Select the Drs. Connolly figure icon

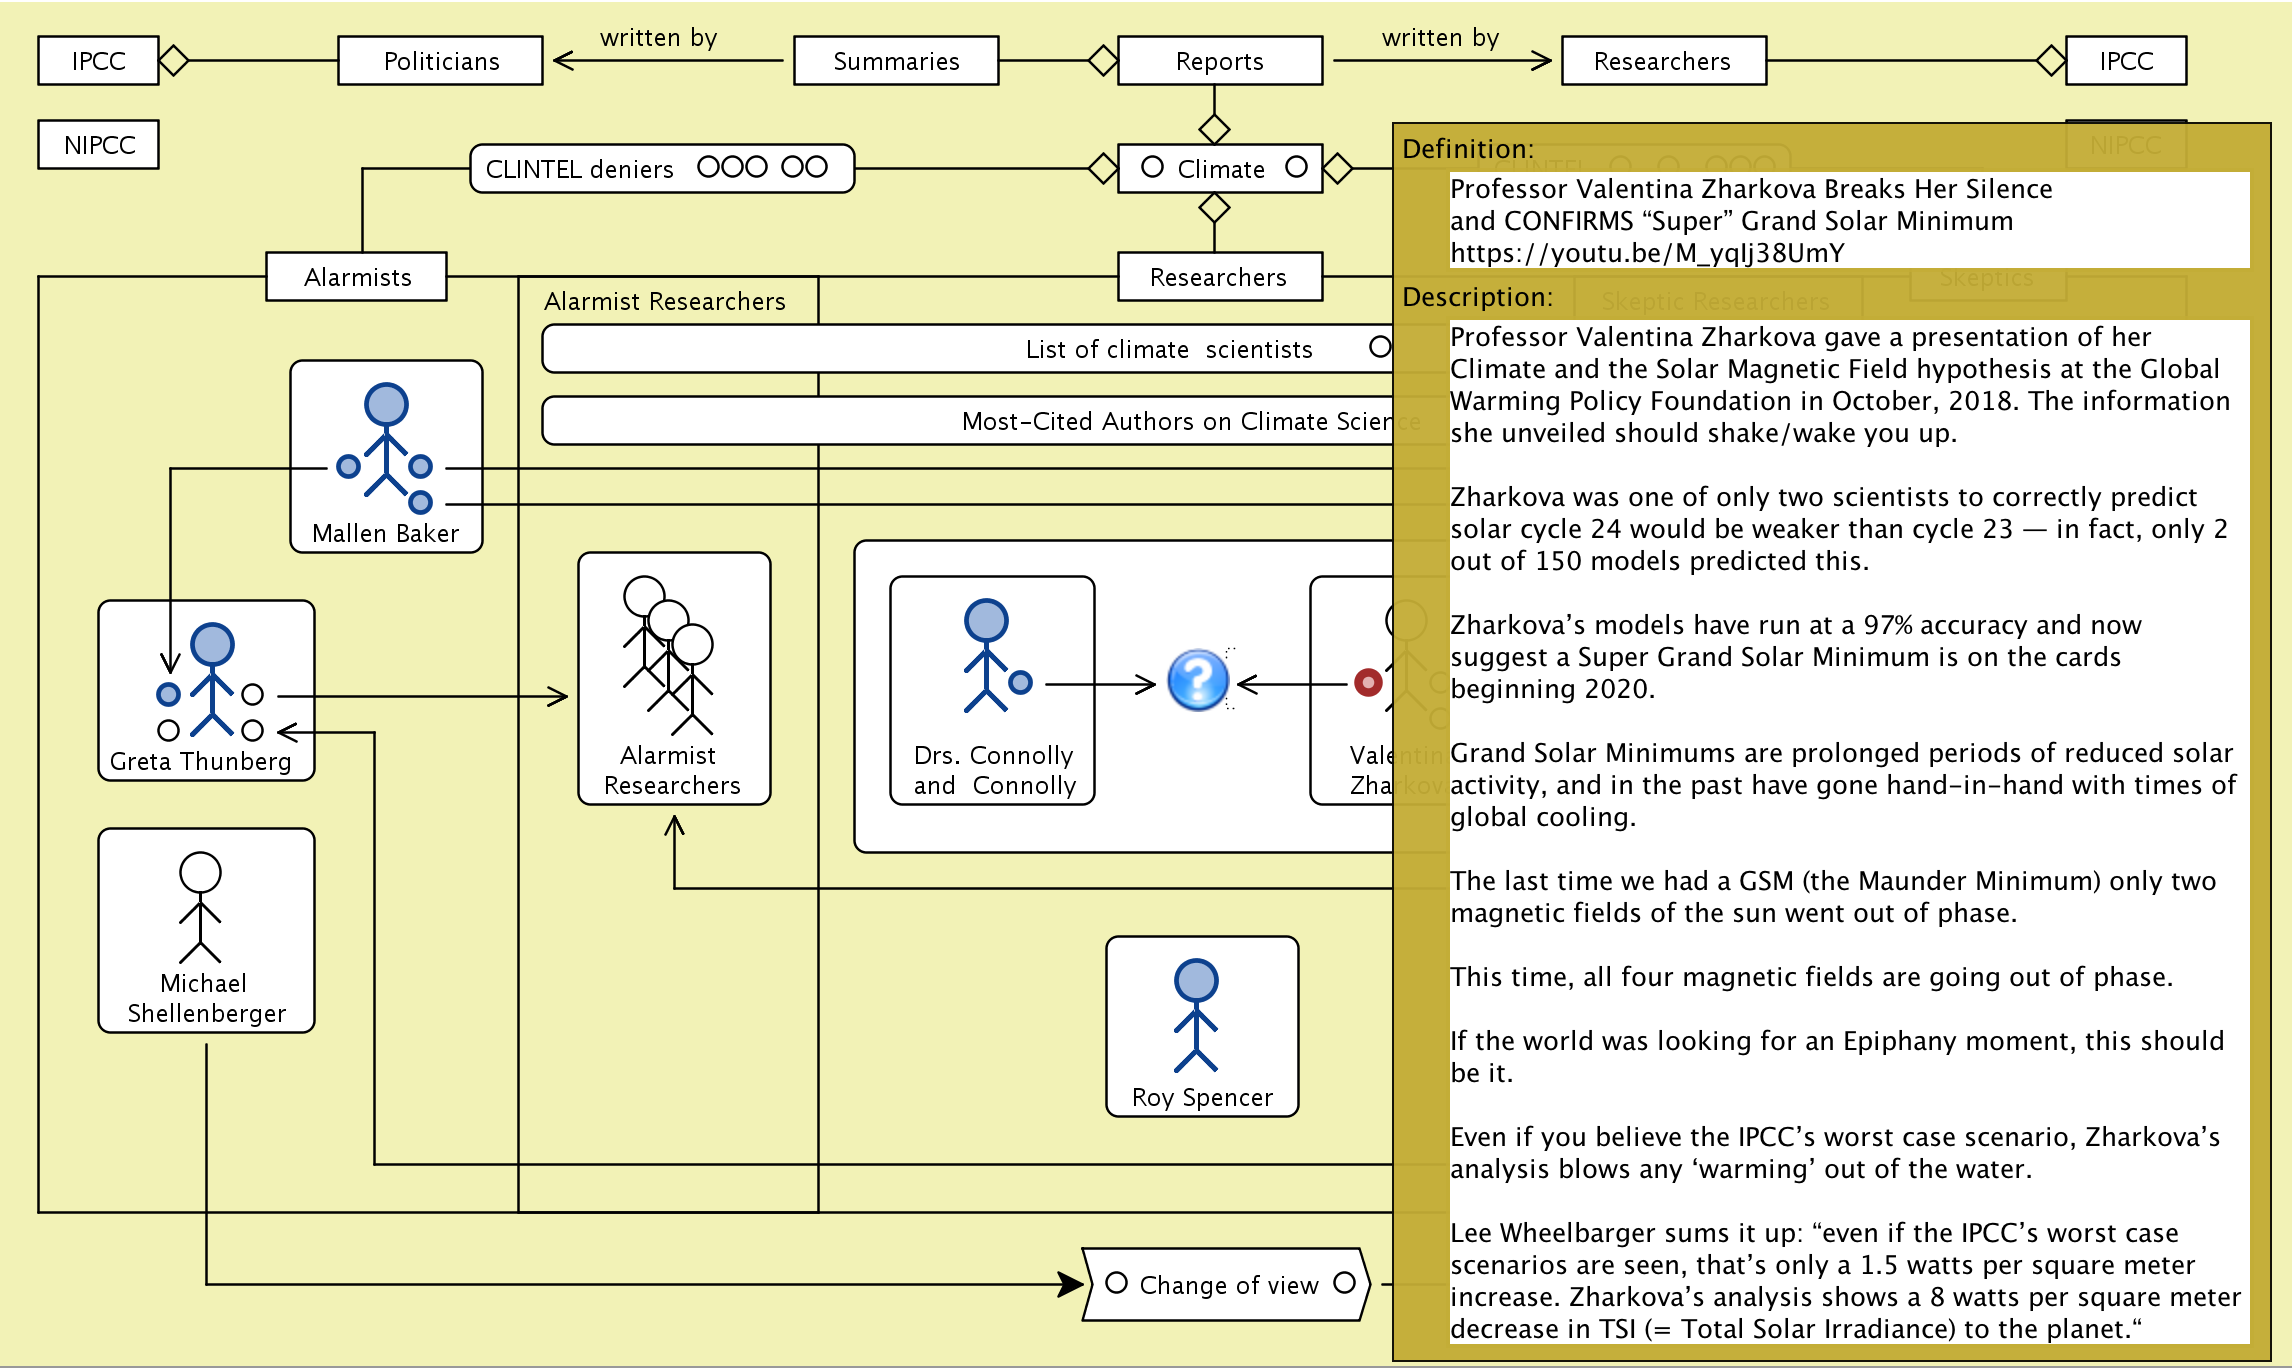[x=986, y=655]
